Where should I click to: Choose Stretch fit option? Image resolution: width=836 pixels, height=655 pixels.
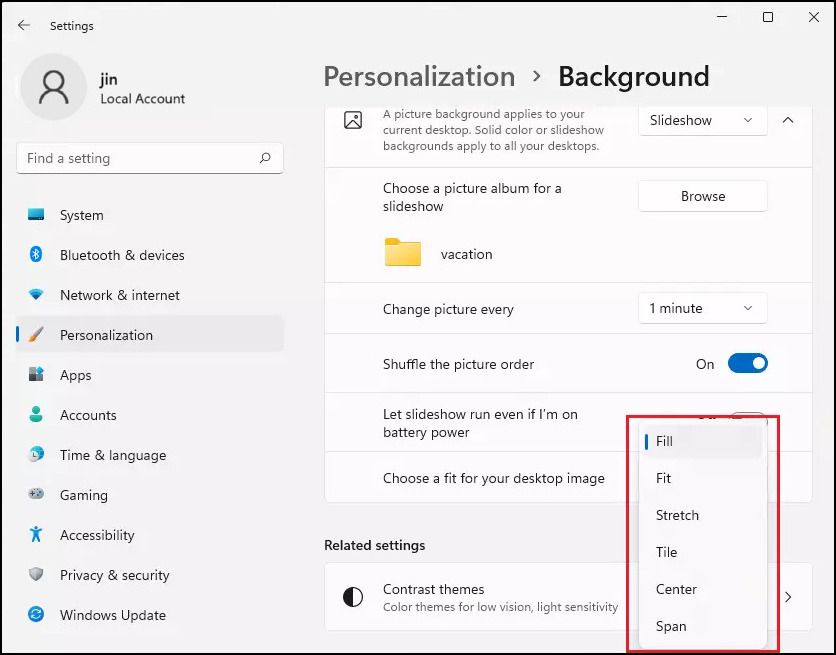click(x=703, y=515)
